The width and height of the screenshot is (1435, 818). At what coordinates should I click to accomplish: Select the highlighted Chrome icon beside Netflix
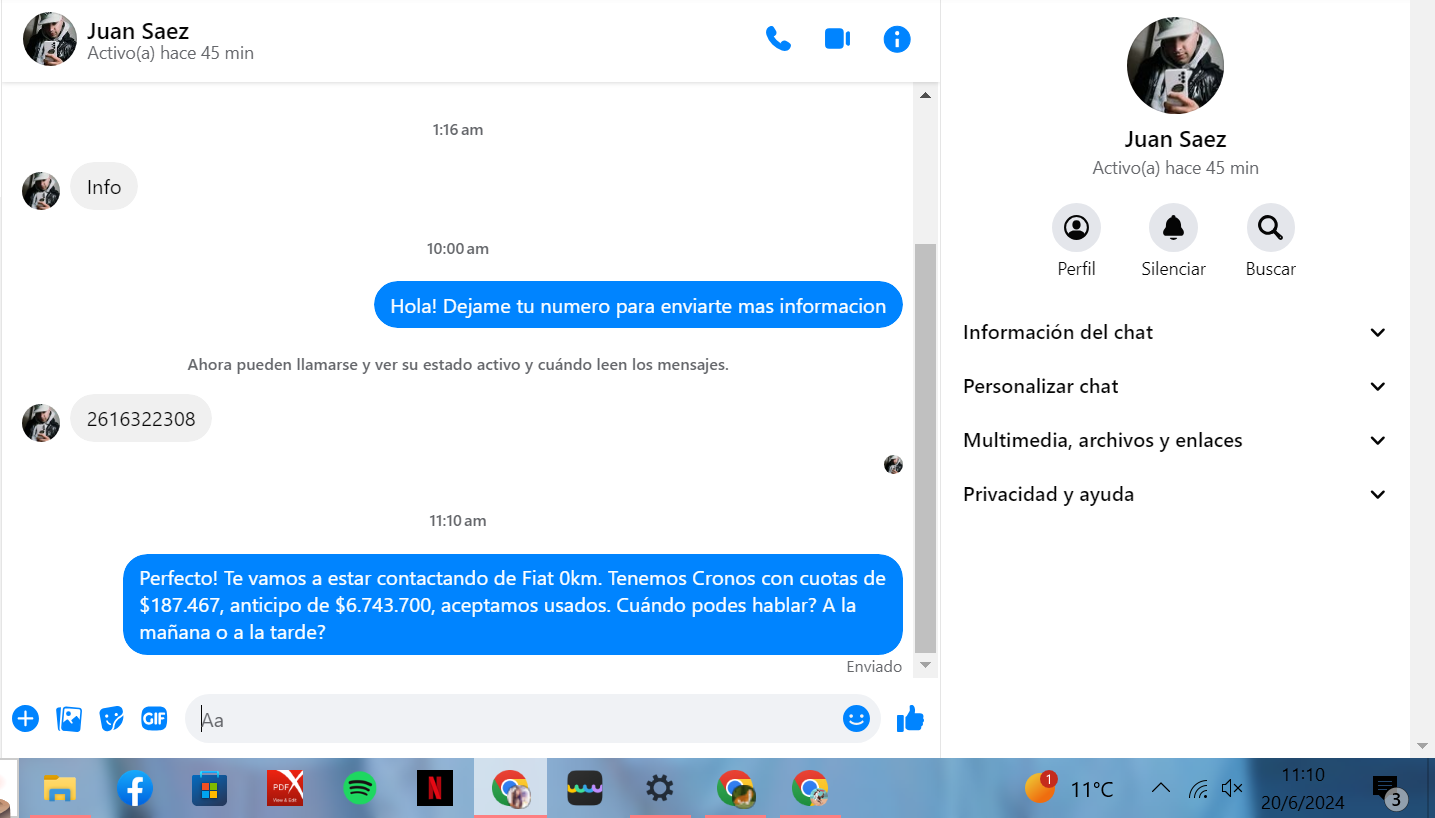(x=510, y=789)
